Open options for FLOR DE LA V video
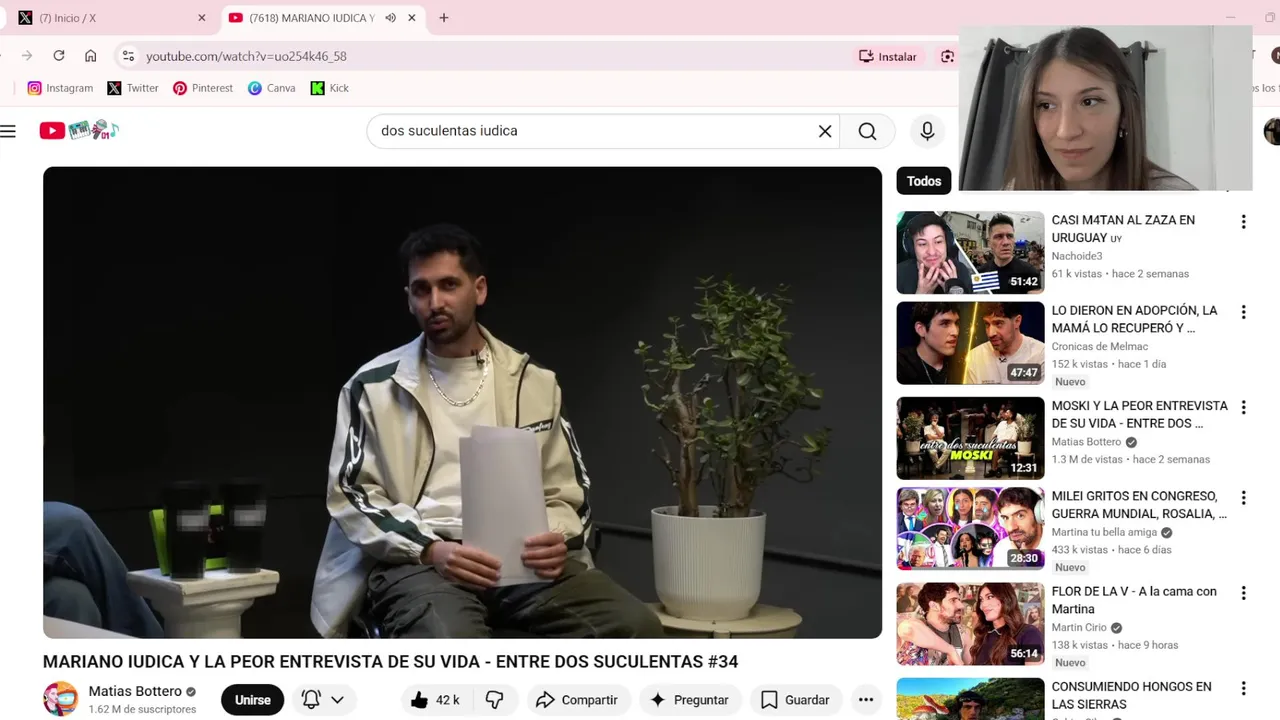Screen dimensions: 1280x720 [x=1243, y=593]
